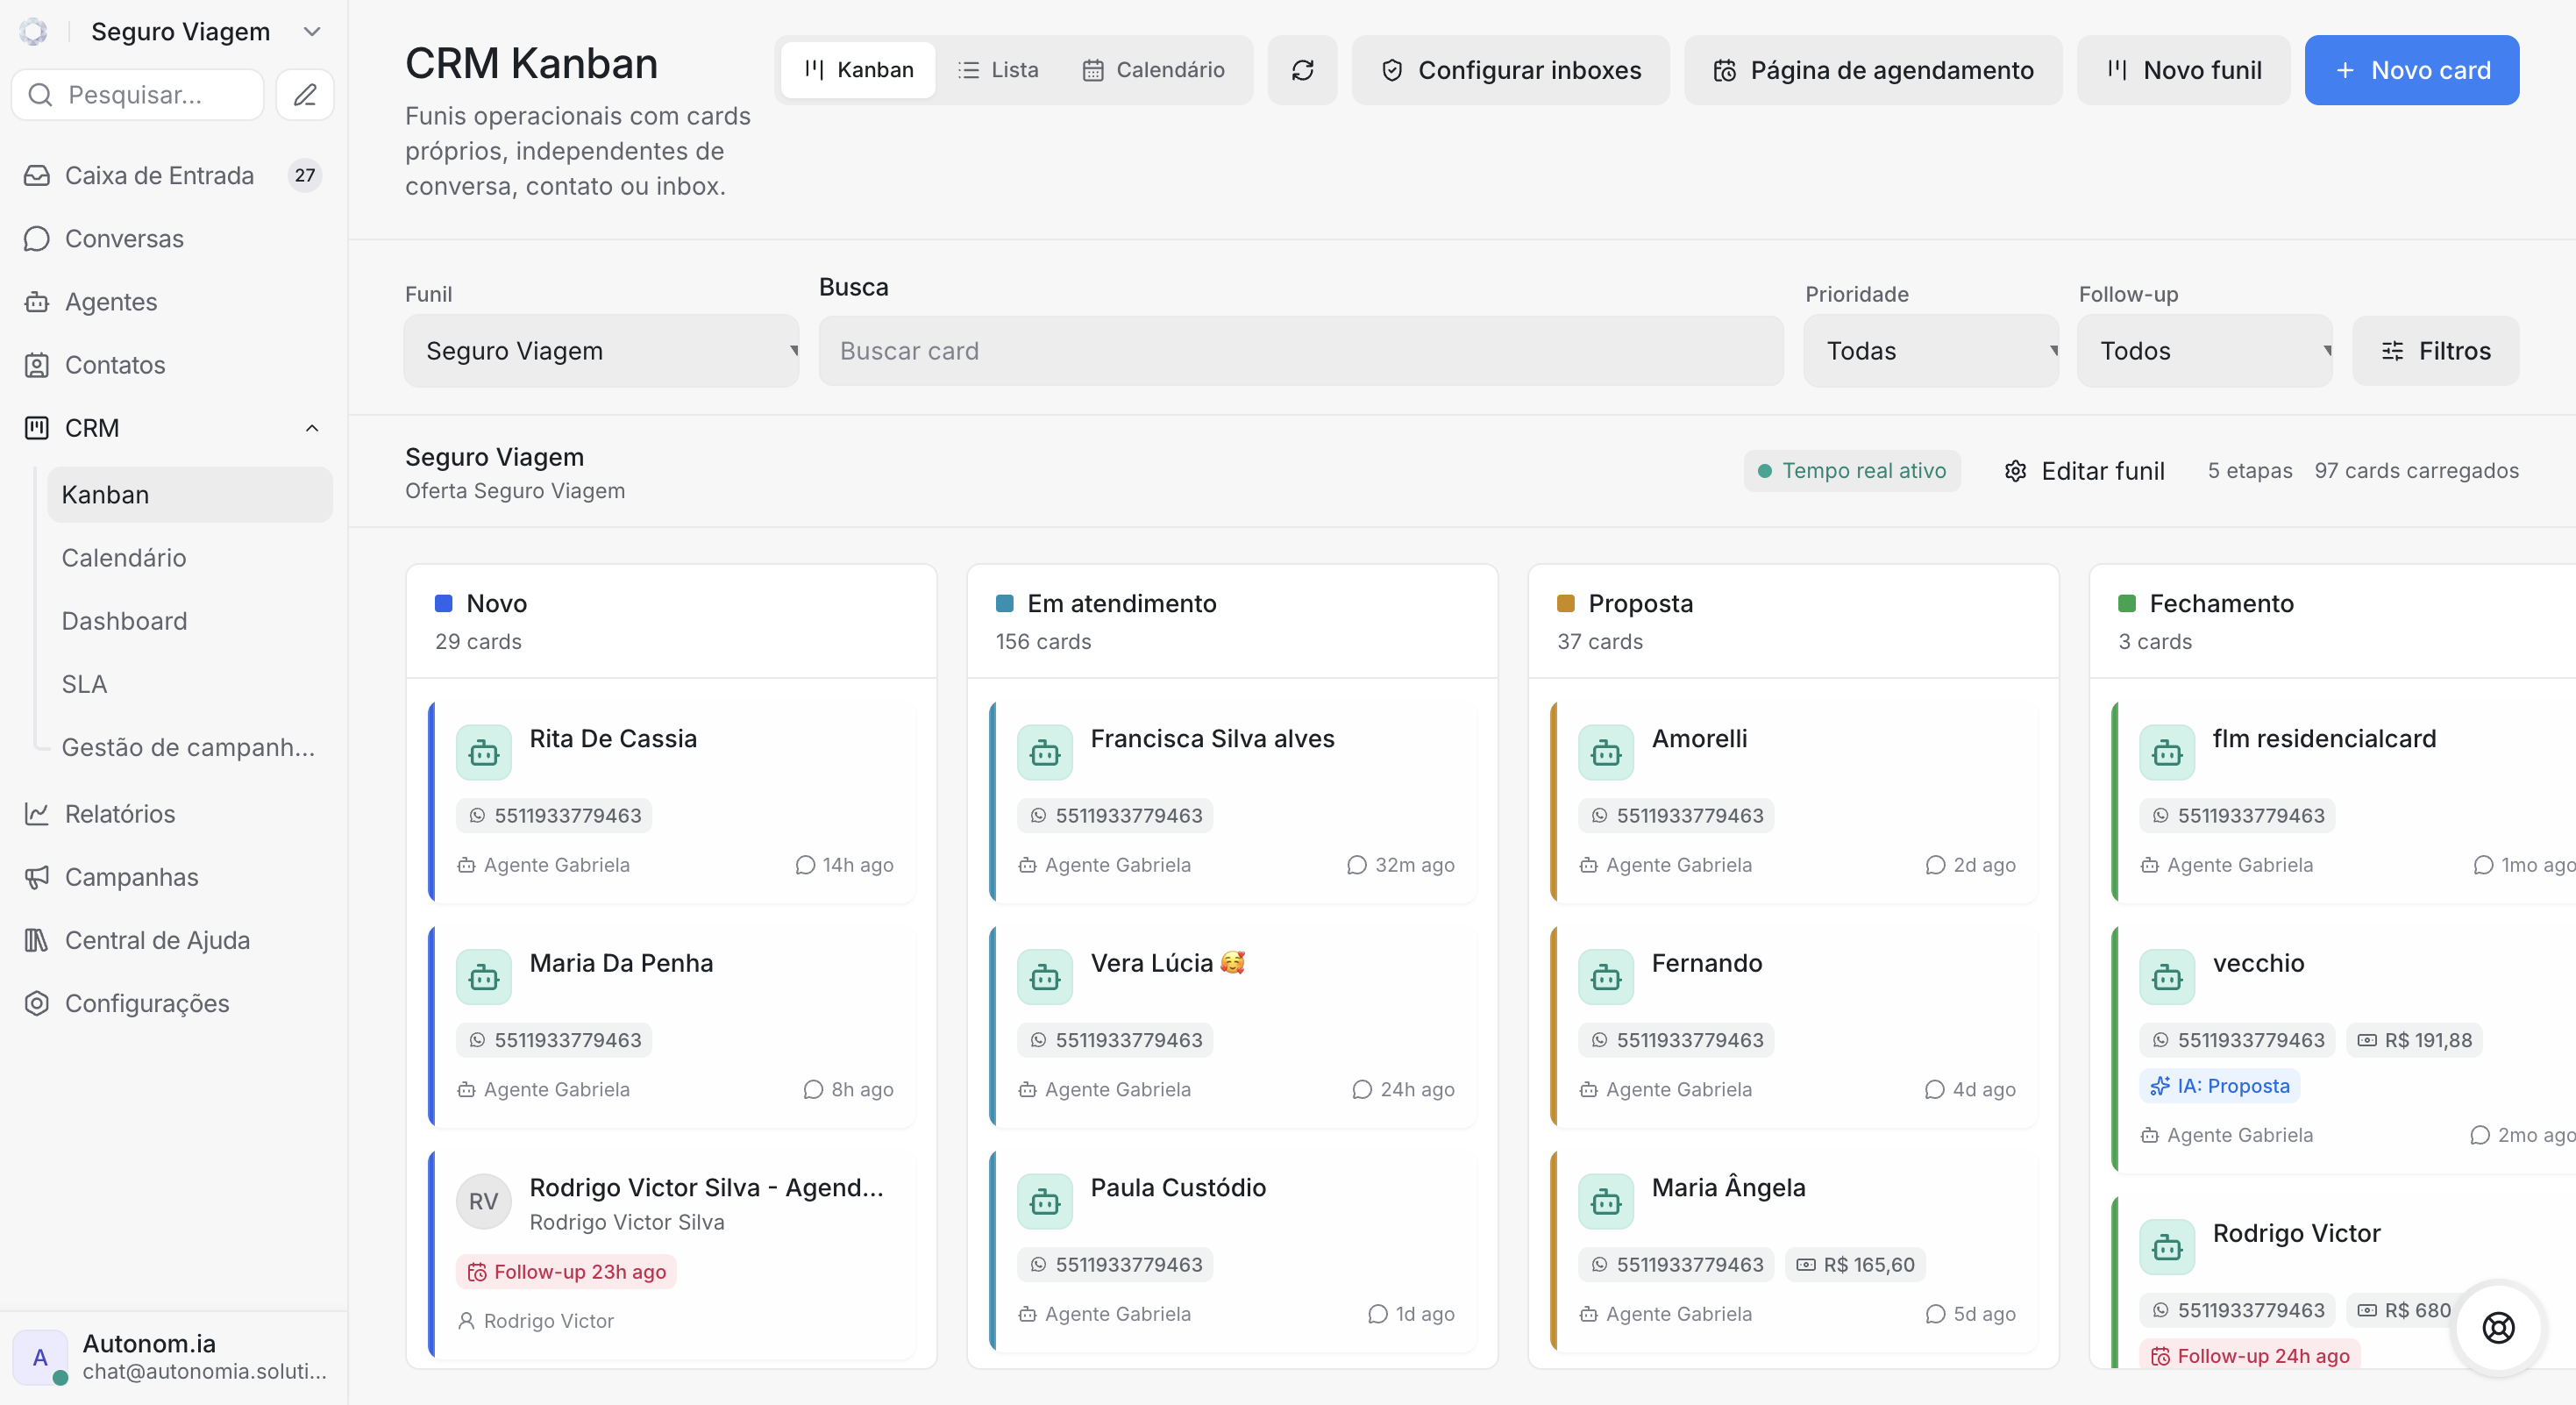Click the bot avatar on Paula Custódio card
The image size is (2576, 1405).
tap(1044, 1201)
